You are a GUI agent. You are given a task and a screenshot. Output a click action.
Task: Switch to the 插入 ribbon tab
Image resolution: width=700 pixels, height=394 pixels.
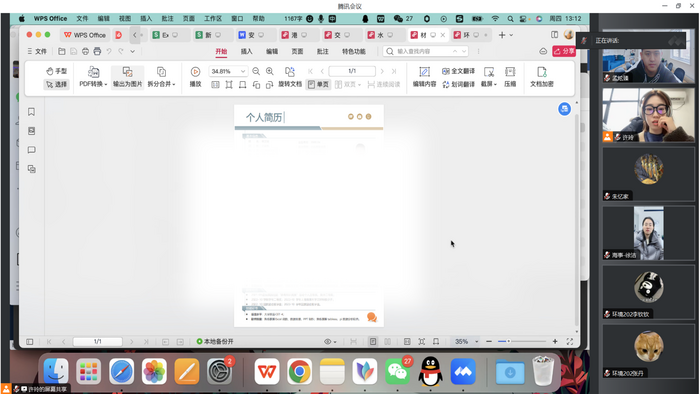pos(246,51)
